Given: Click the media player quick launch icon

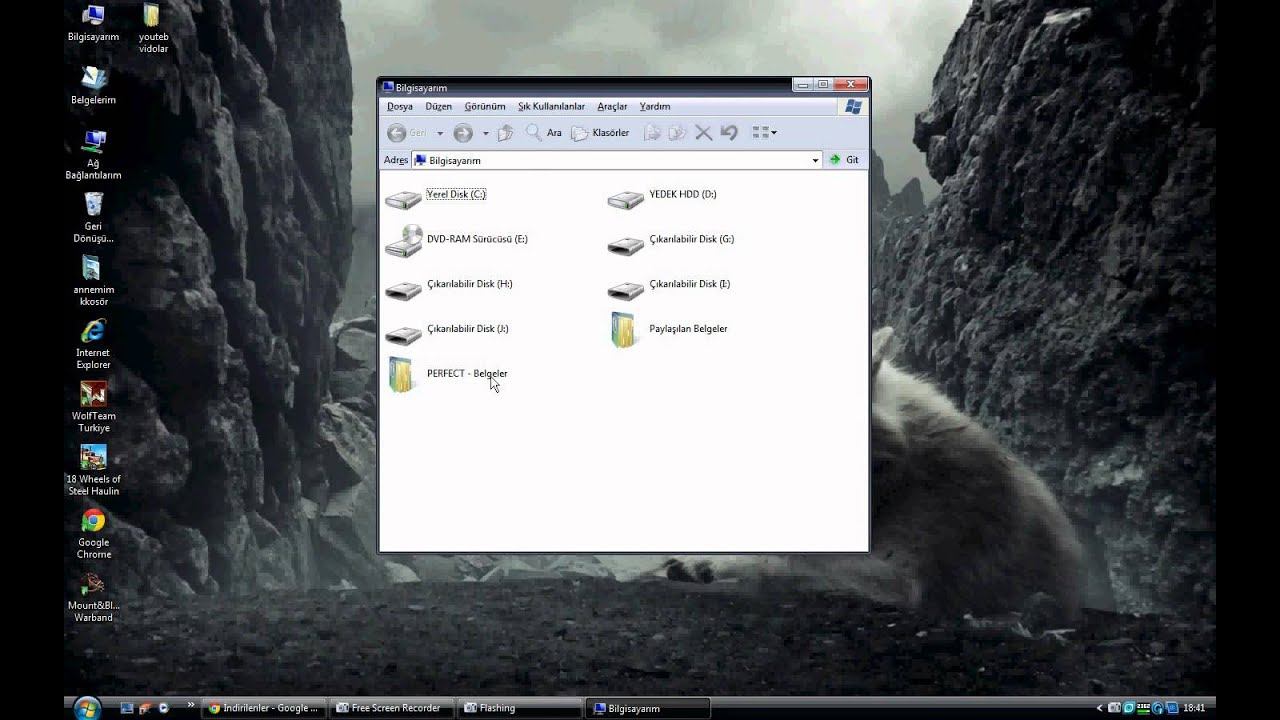Looking at the screenshot, I should (164, 708).
